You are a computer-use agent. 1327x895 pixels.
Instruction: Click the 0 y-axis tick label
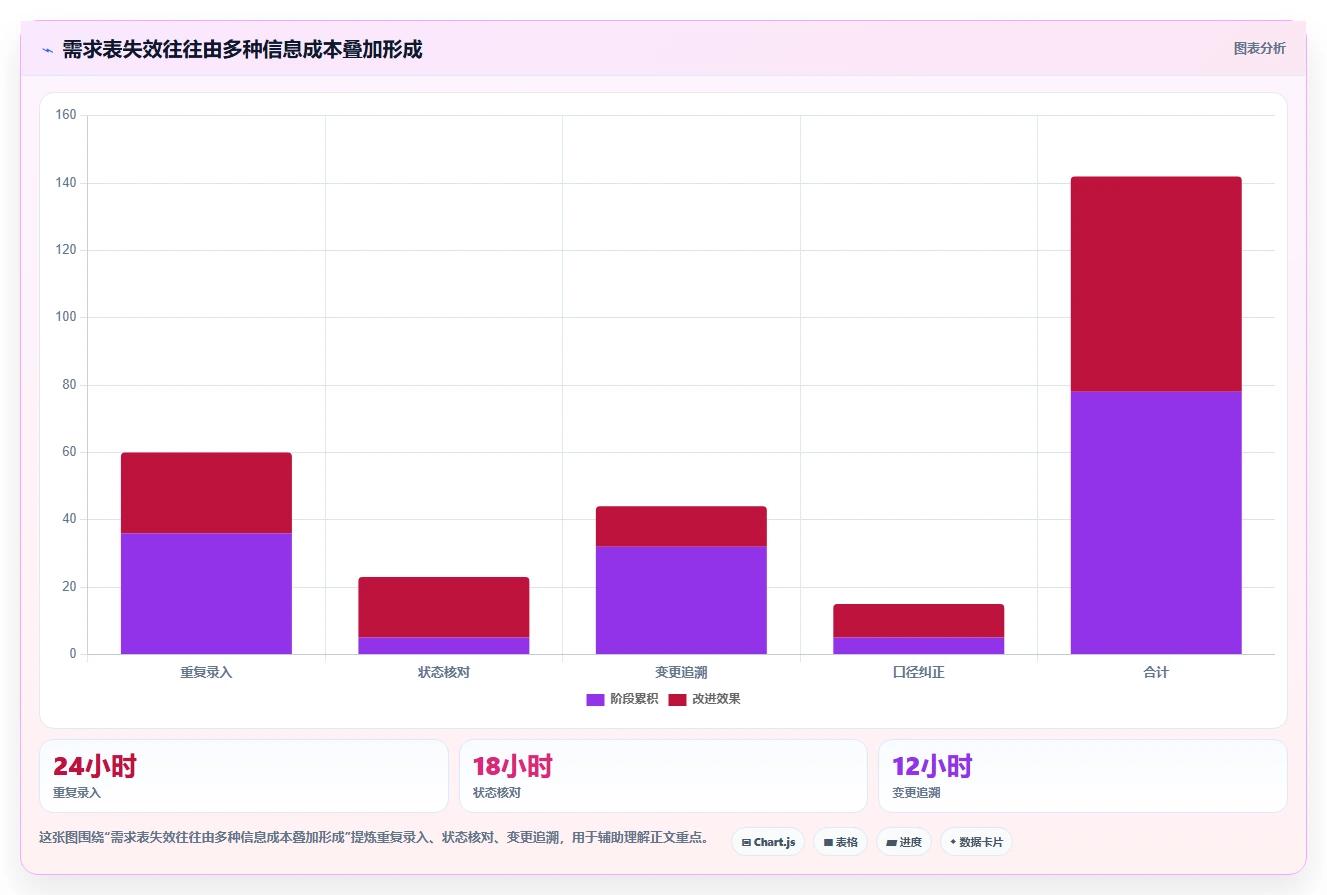tap(72, 654)
